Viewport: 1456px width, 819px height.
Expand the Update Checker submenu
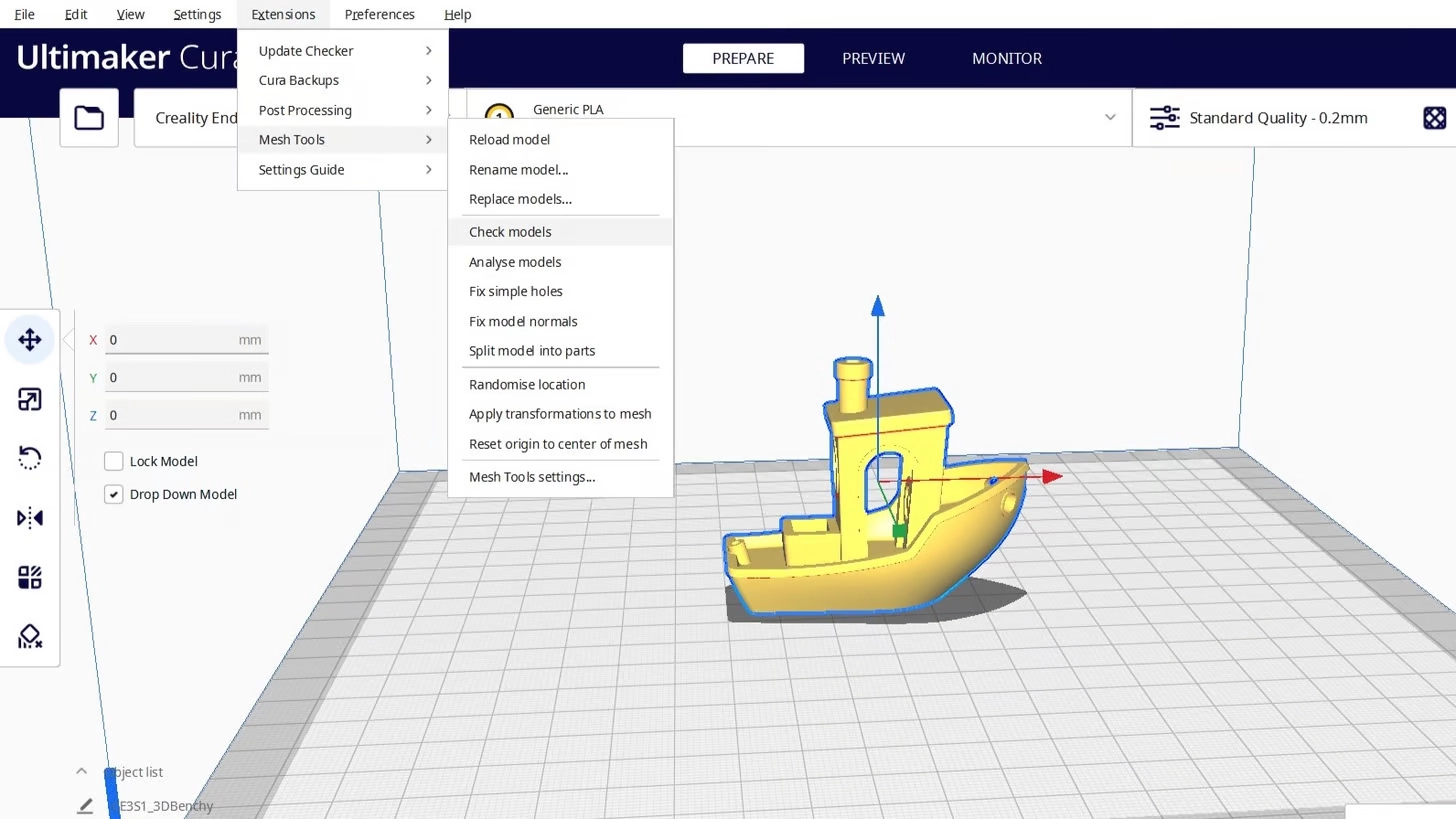pyautogui.click(x=342, y=51)
